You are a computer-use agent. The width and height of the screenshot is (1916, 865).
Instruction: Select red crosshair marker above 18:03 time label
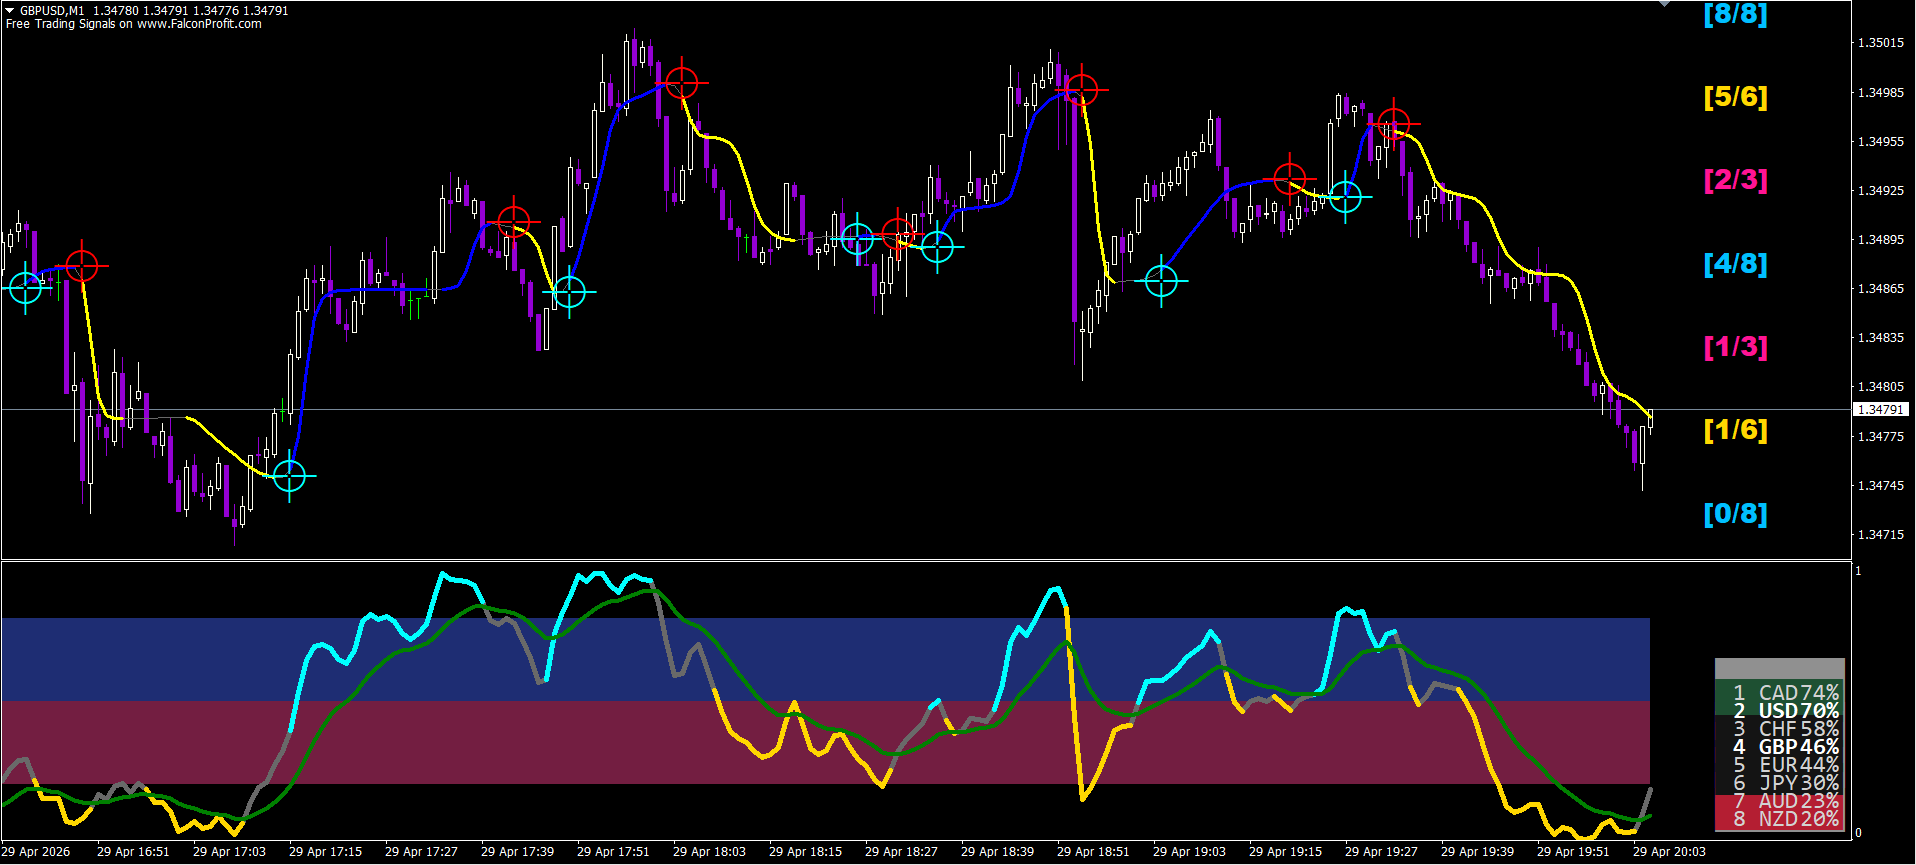681,82
